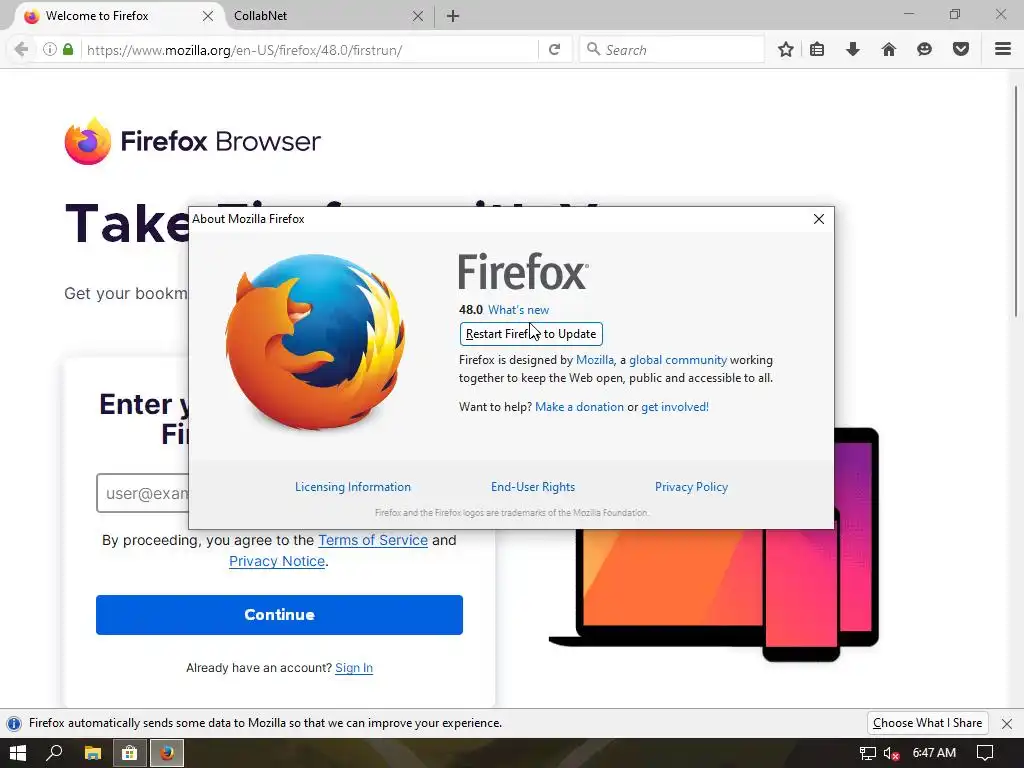This screenshot has height=768, width=1024.
Task: Close the About Mozilla Firefox dialog
Action: pyautogui.click(x=819, y=219)
